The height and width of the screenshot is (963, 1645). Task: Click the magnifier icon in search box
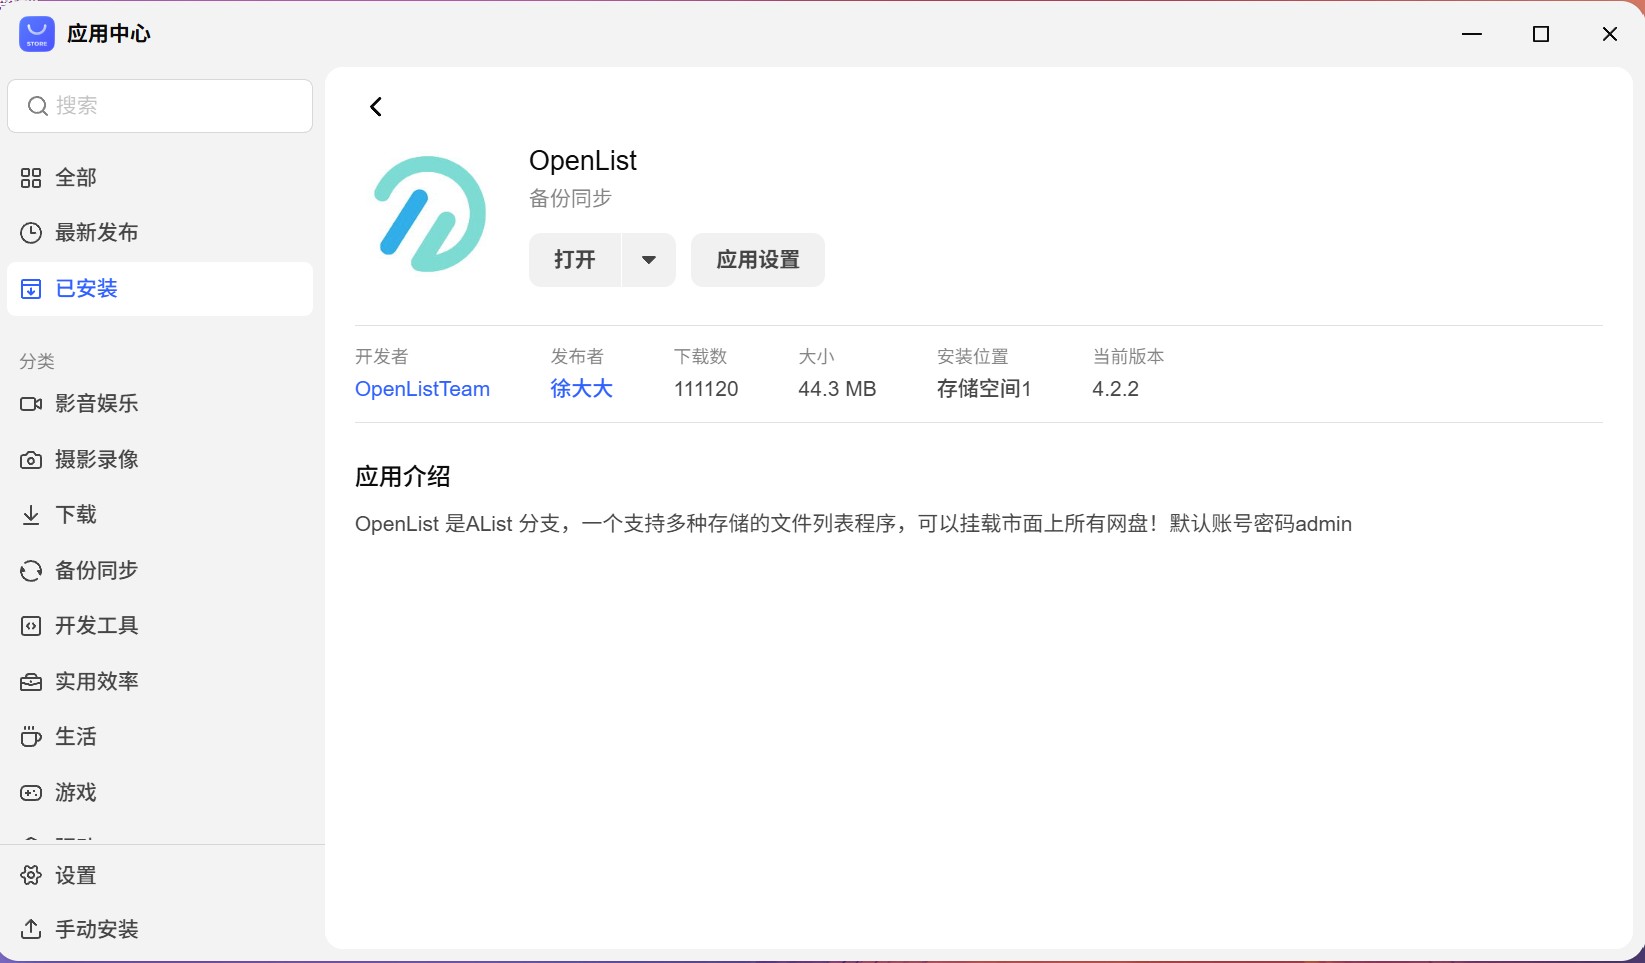click(38, 106)
